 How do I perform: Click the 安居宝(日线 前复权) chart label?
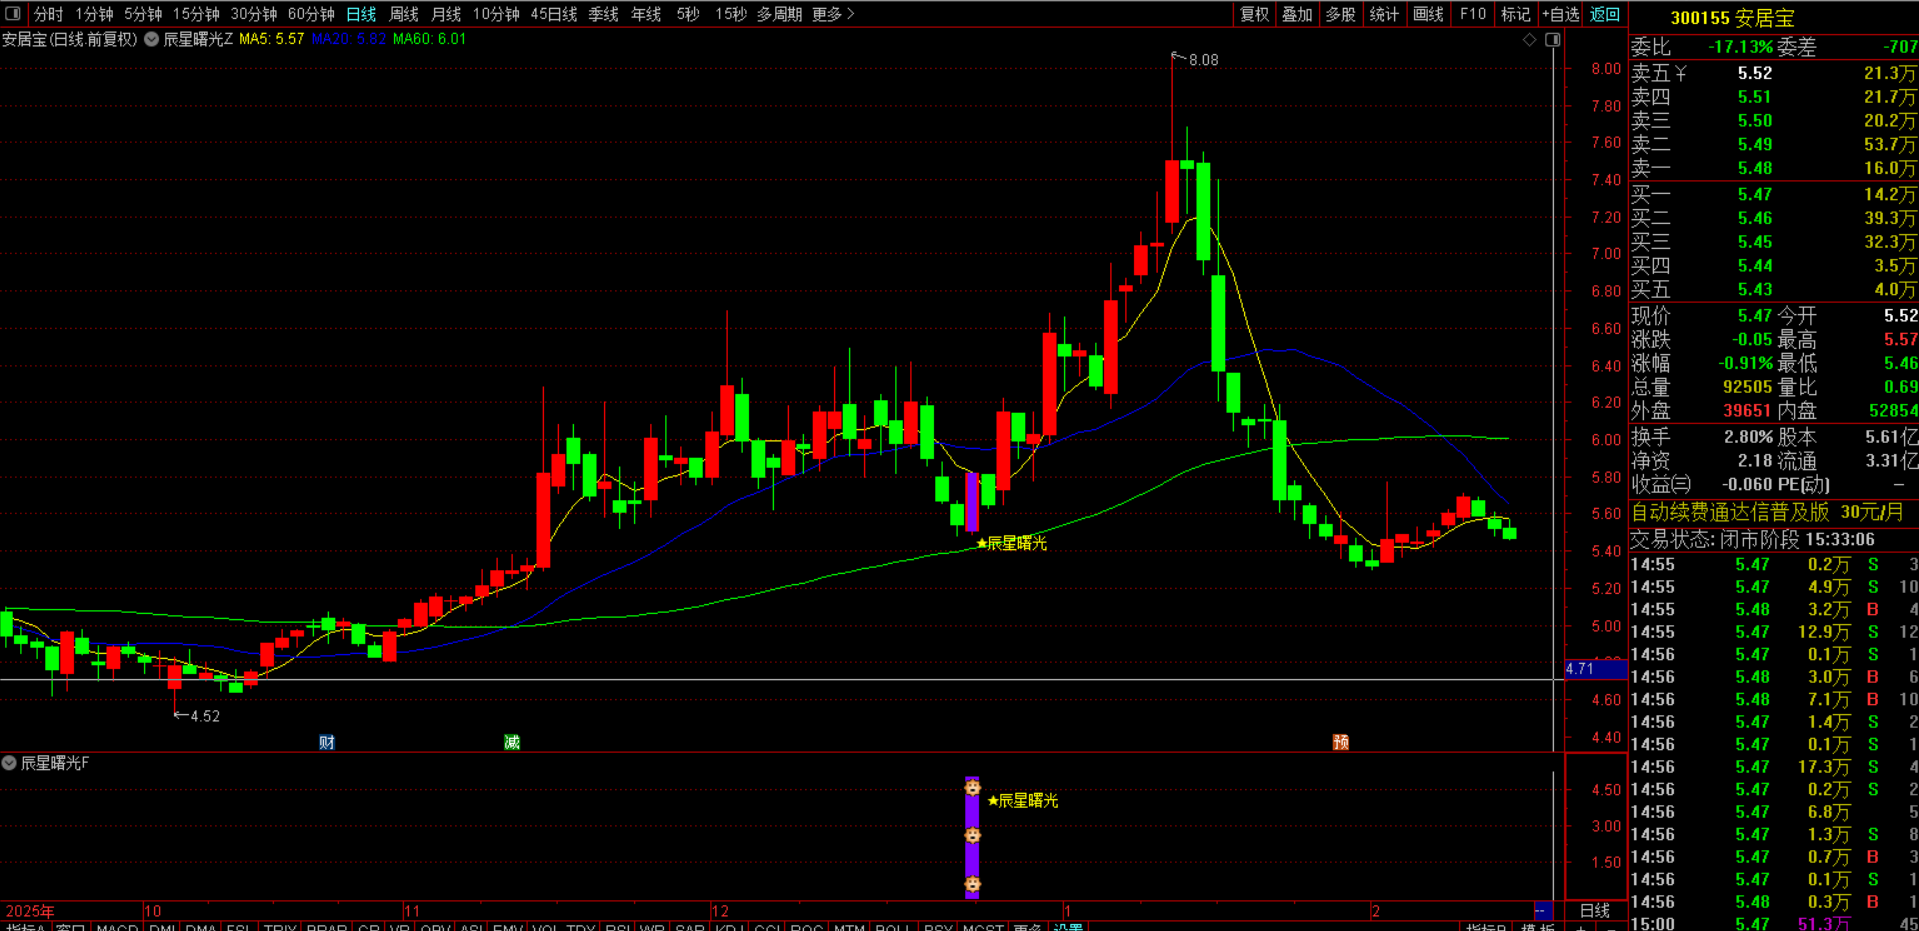click(69, 39)
